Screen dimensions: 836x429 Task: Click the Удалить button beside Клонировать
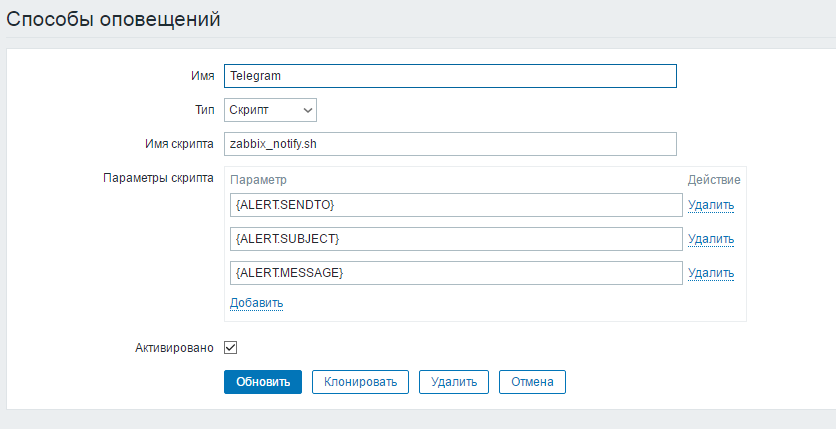453,381
